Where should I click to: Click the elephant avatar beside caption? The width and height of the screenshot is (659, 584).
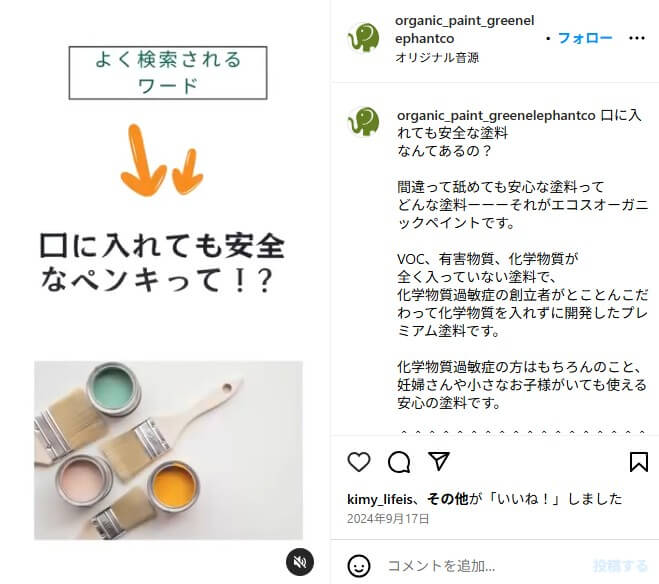[364, 121]
